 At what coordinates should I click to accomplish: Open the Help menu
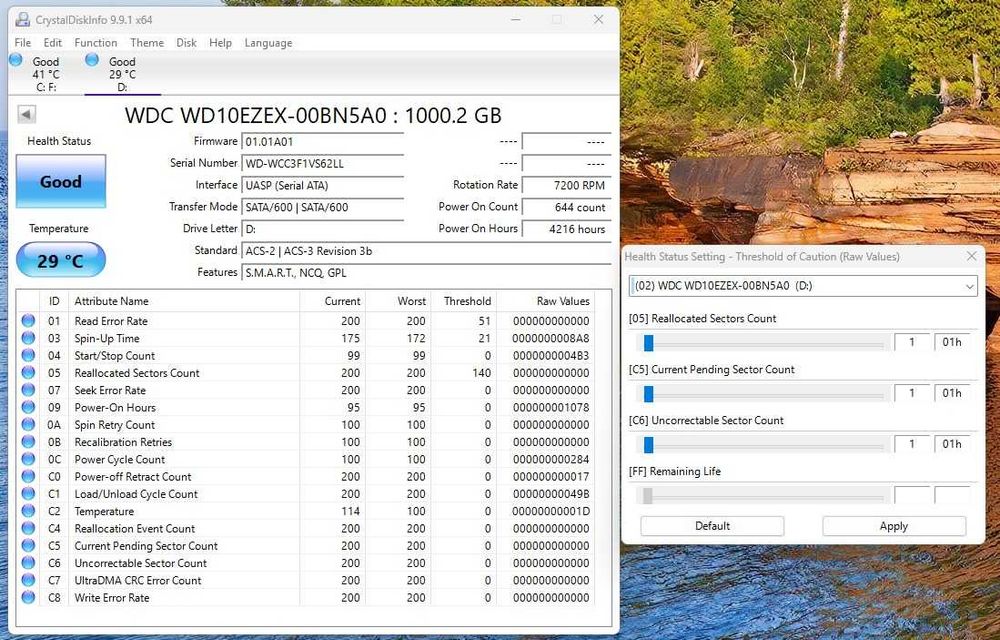pos(220,43)
